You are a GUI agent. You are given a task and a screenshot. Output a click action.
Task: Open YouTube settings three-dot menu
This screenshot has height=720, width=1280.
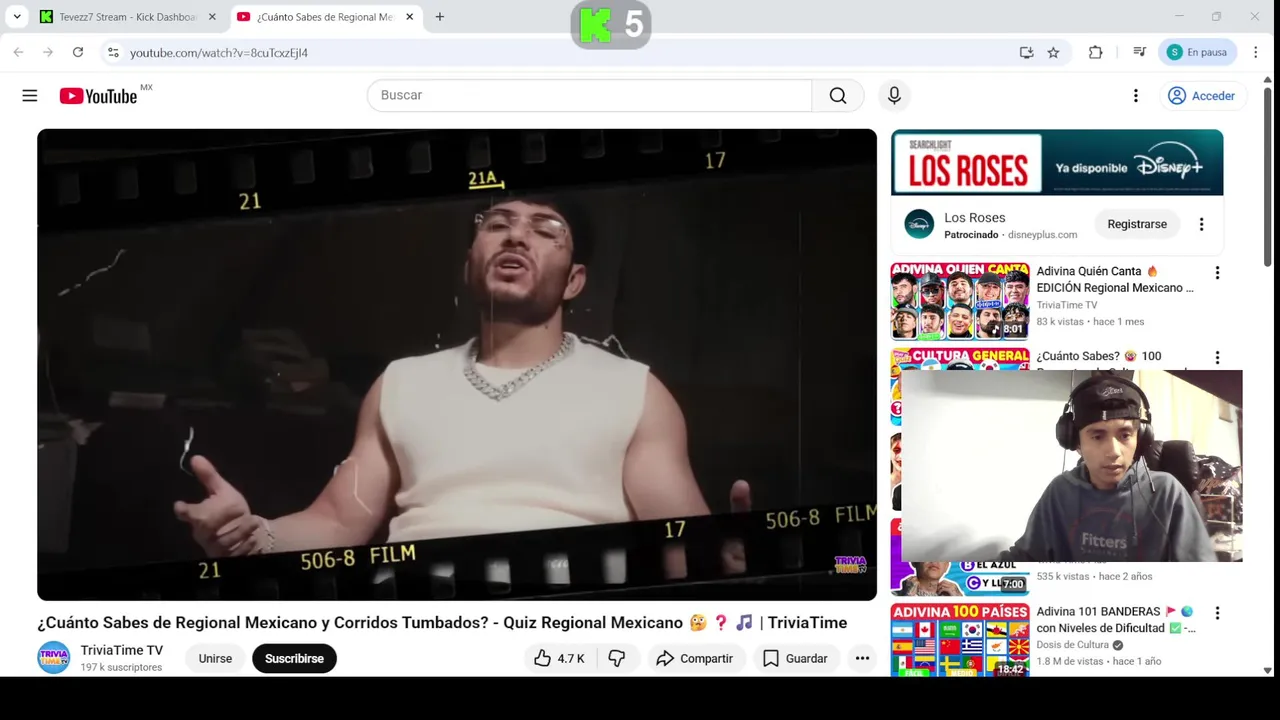[1135, 96]
